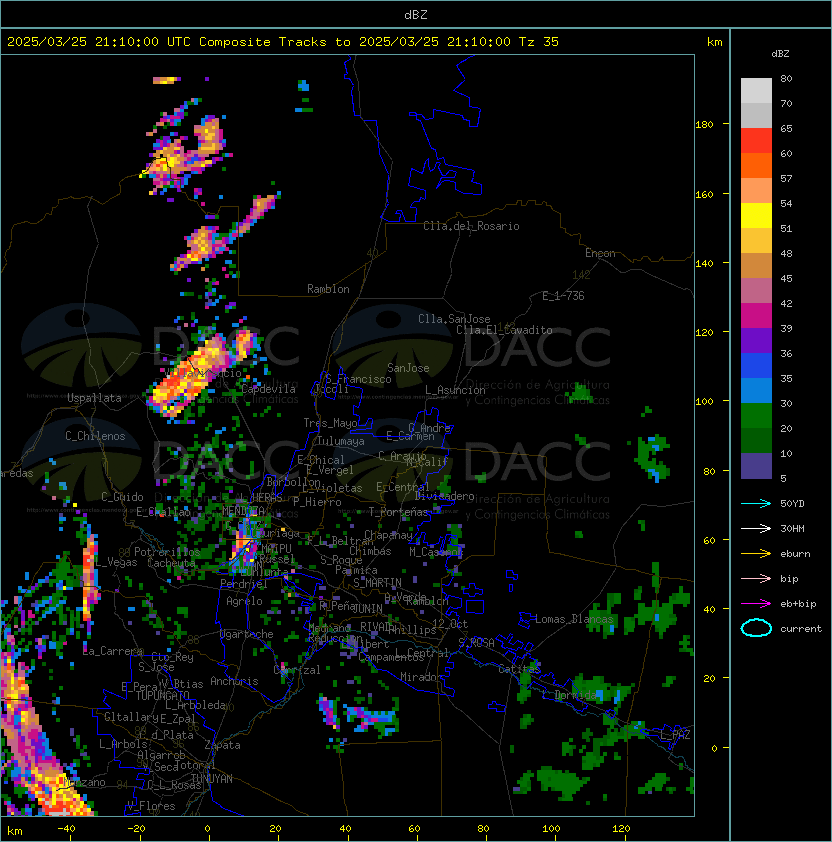Click the Mirador map label
Image resolution: width=832 pixels, height=842 pixels.
[422, 677]
